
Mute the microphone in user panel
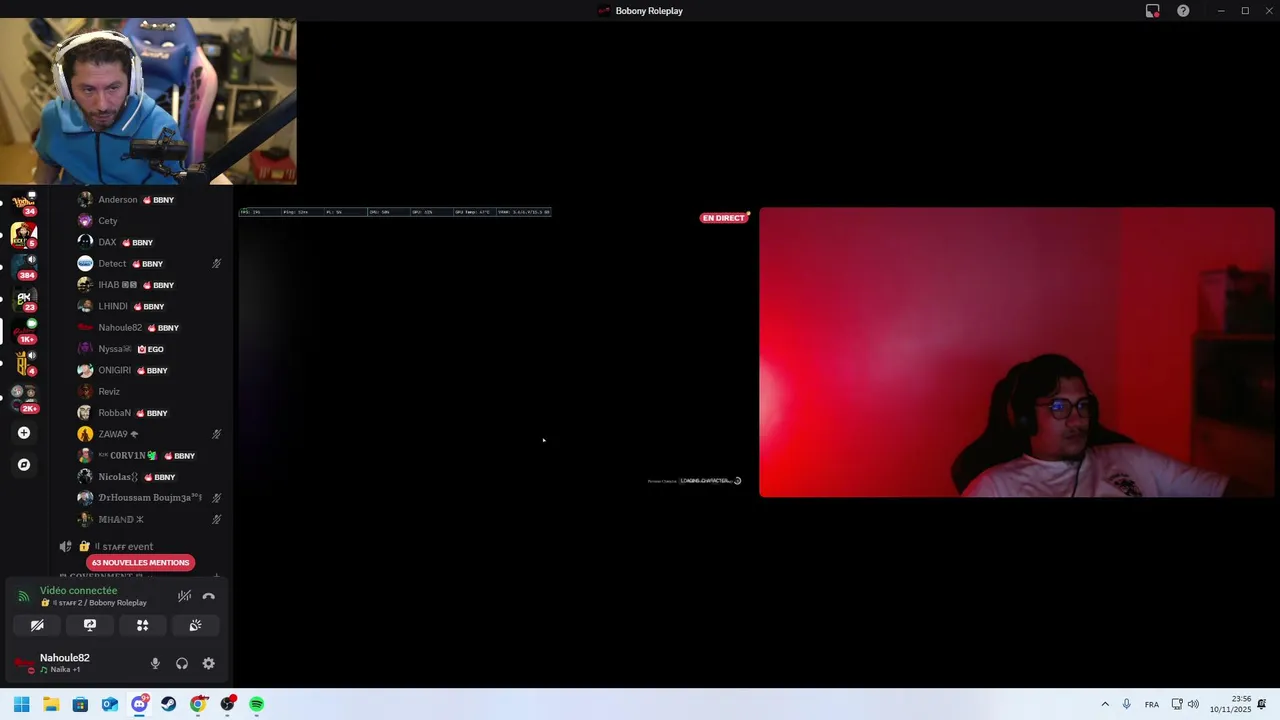[155, 663]
